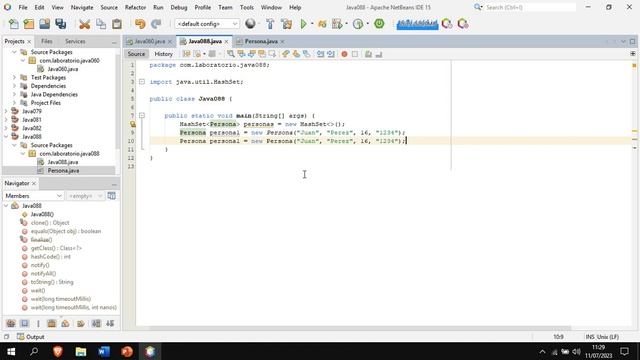Click the Profile Project icon

click(x=358, y=24)
